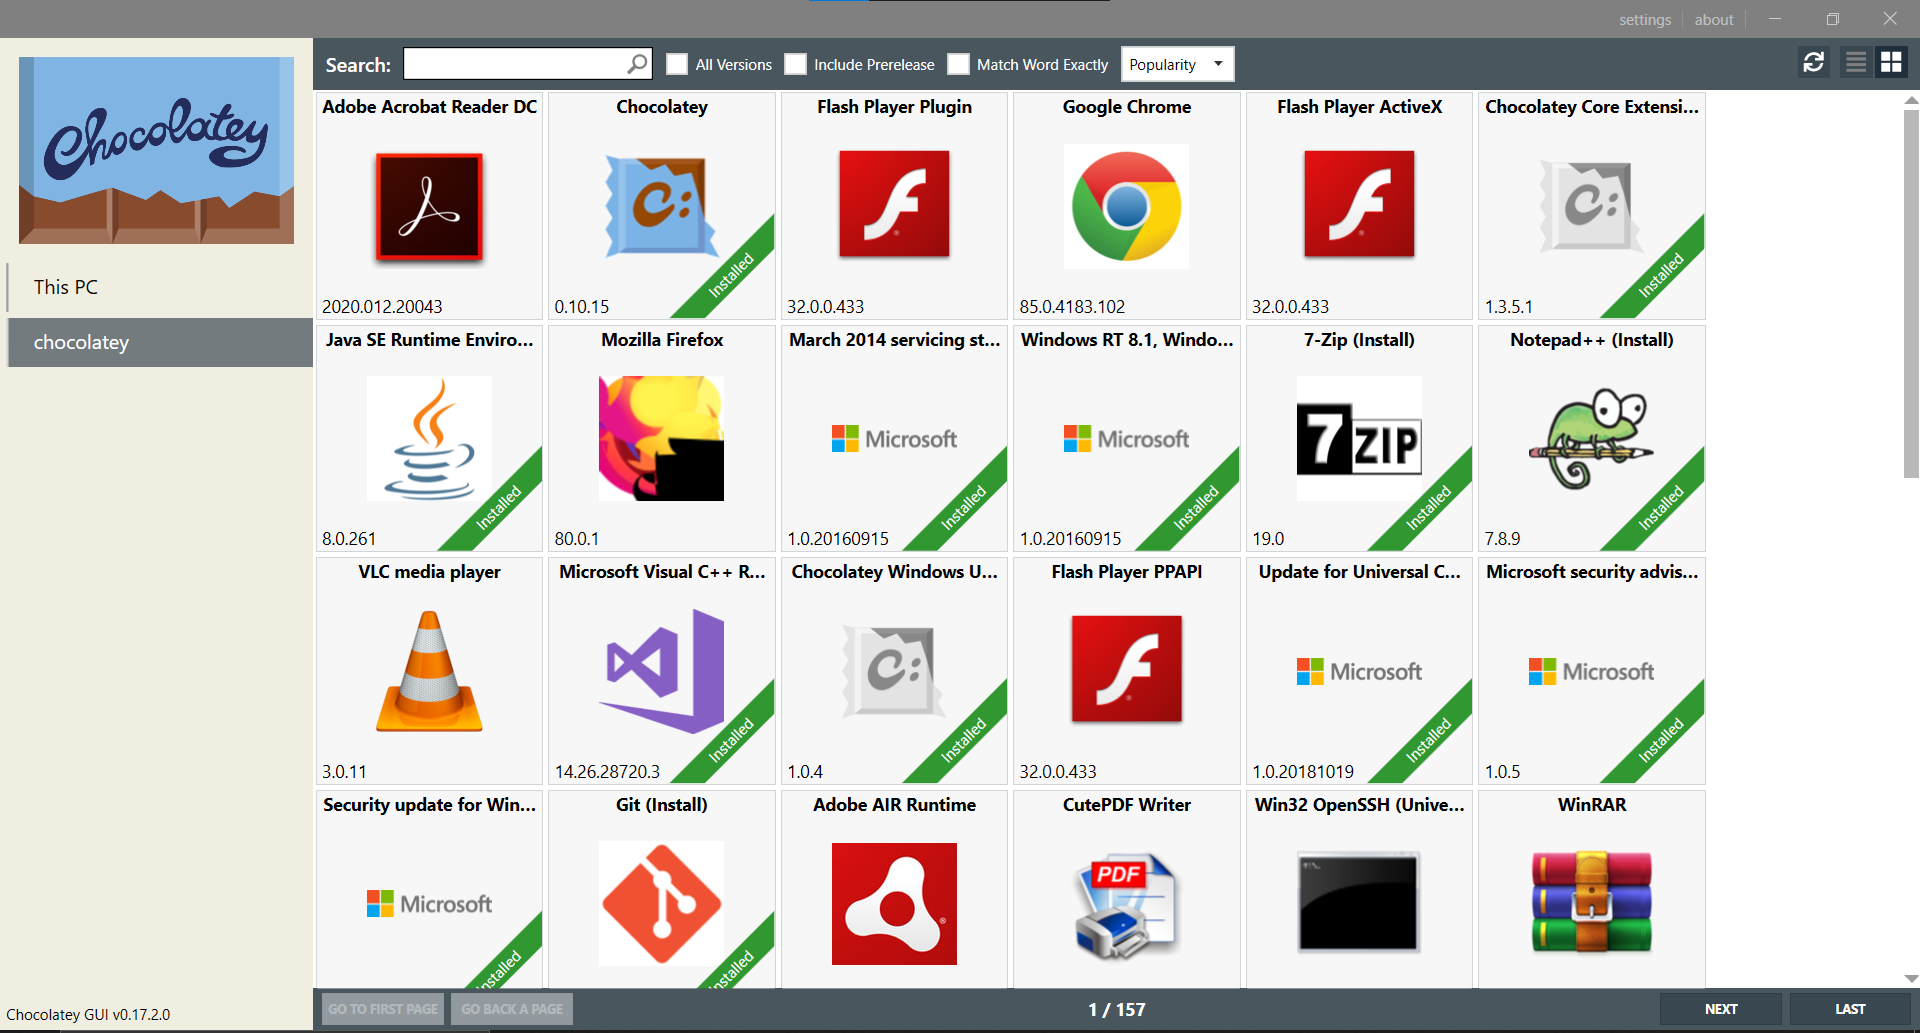Image resolution: width=1920 pixels, height=1033 pixels.
Task: Open March 2014 servicing stack tile
Action: [894, 438]
